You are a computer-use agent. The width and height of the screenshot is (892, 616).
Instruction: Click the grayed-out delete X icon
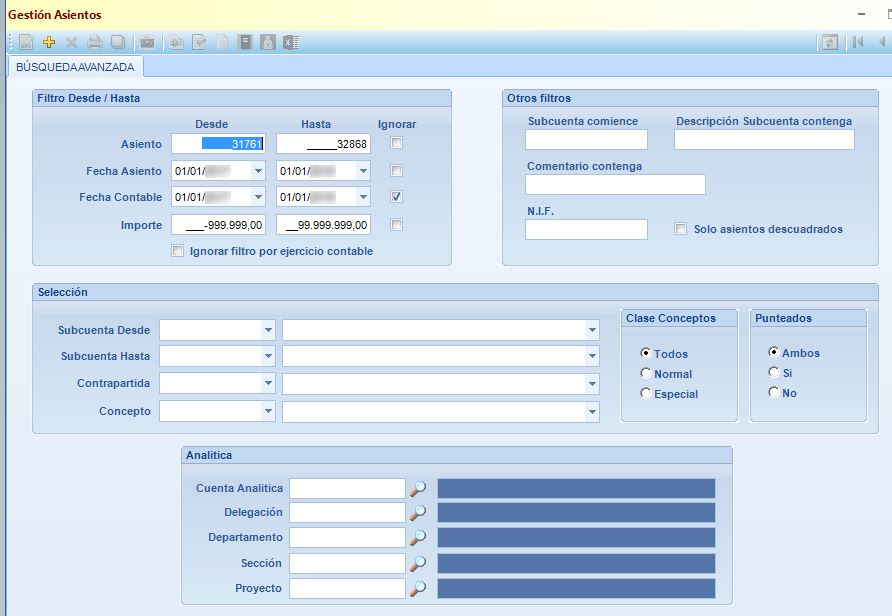(x=71, y=42)
